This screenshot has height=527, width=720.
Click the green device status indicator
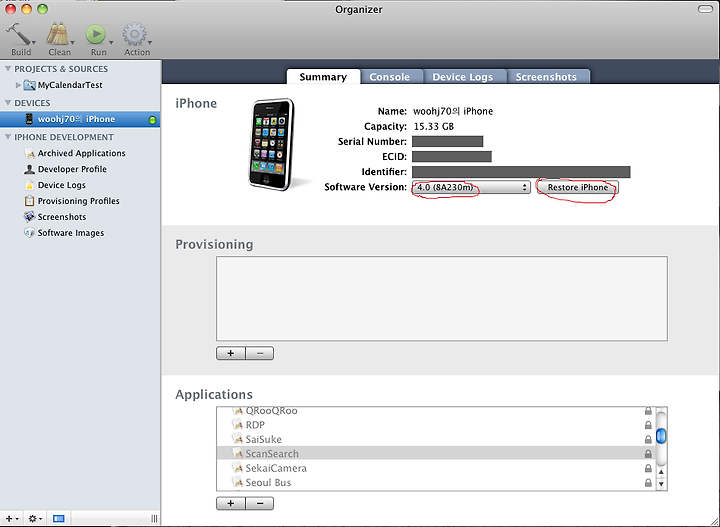(x=152, y=120)
